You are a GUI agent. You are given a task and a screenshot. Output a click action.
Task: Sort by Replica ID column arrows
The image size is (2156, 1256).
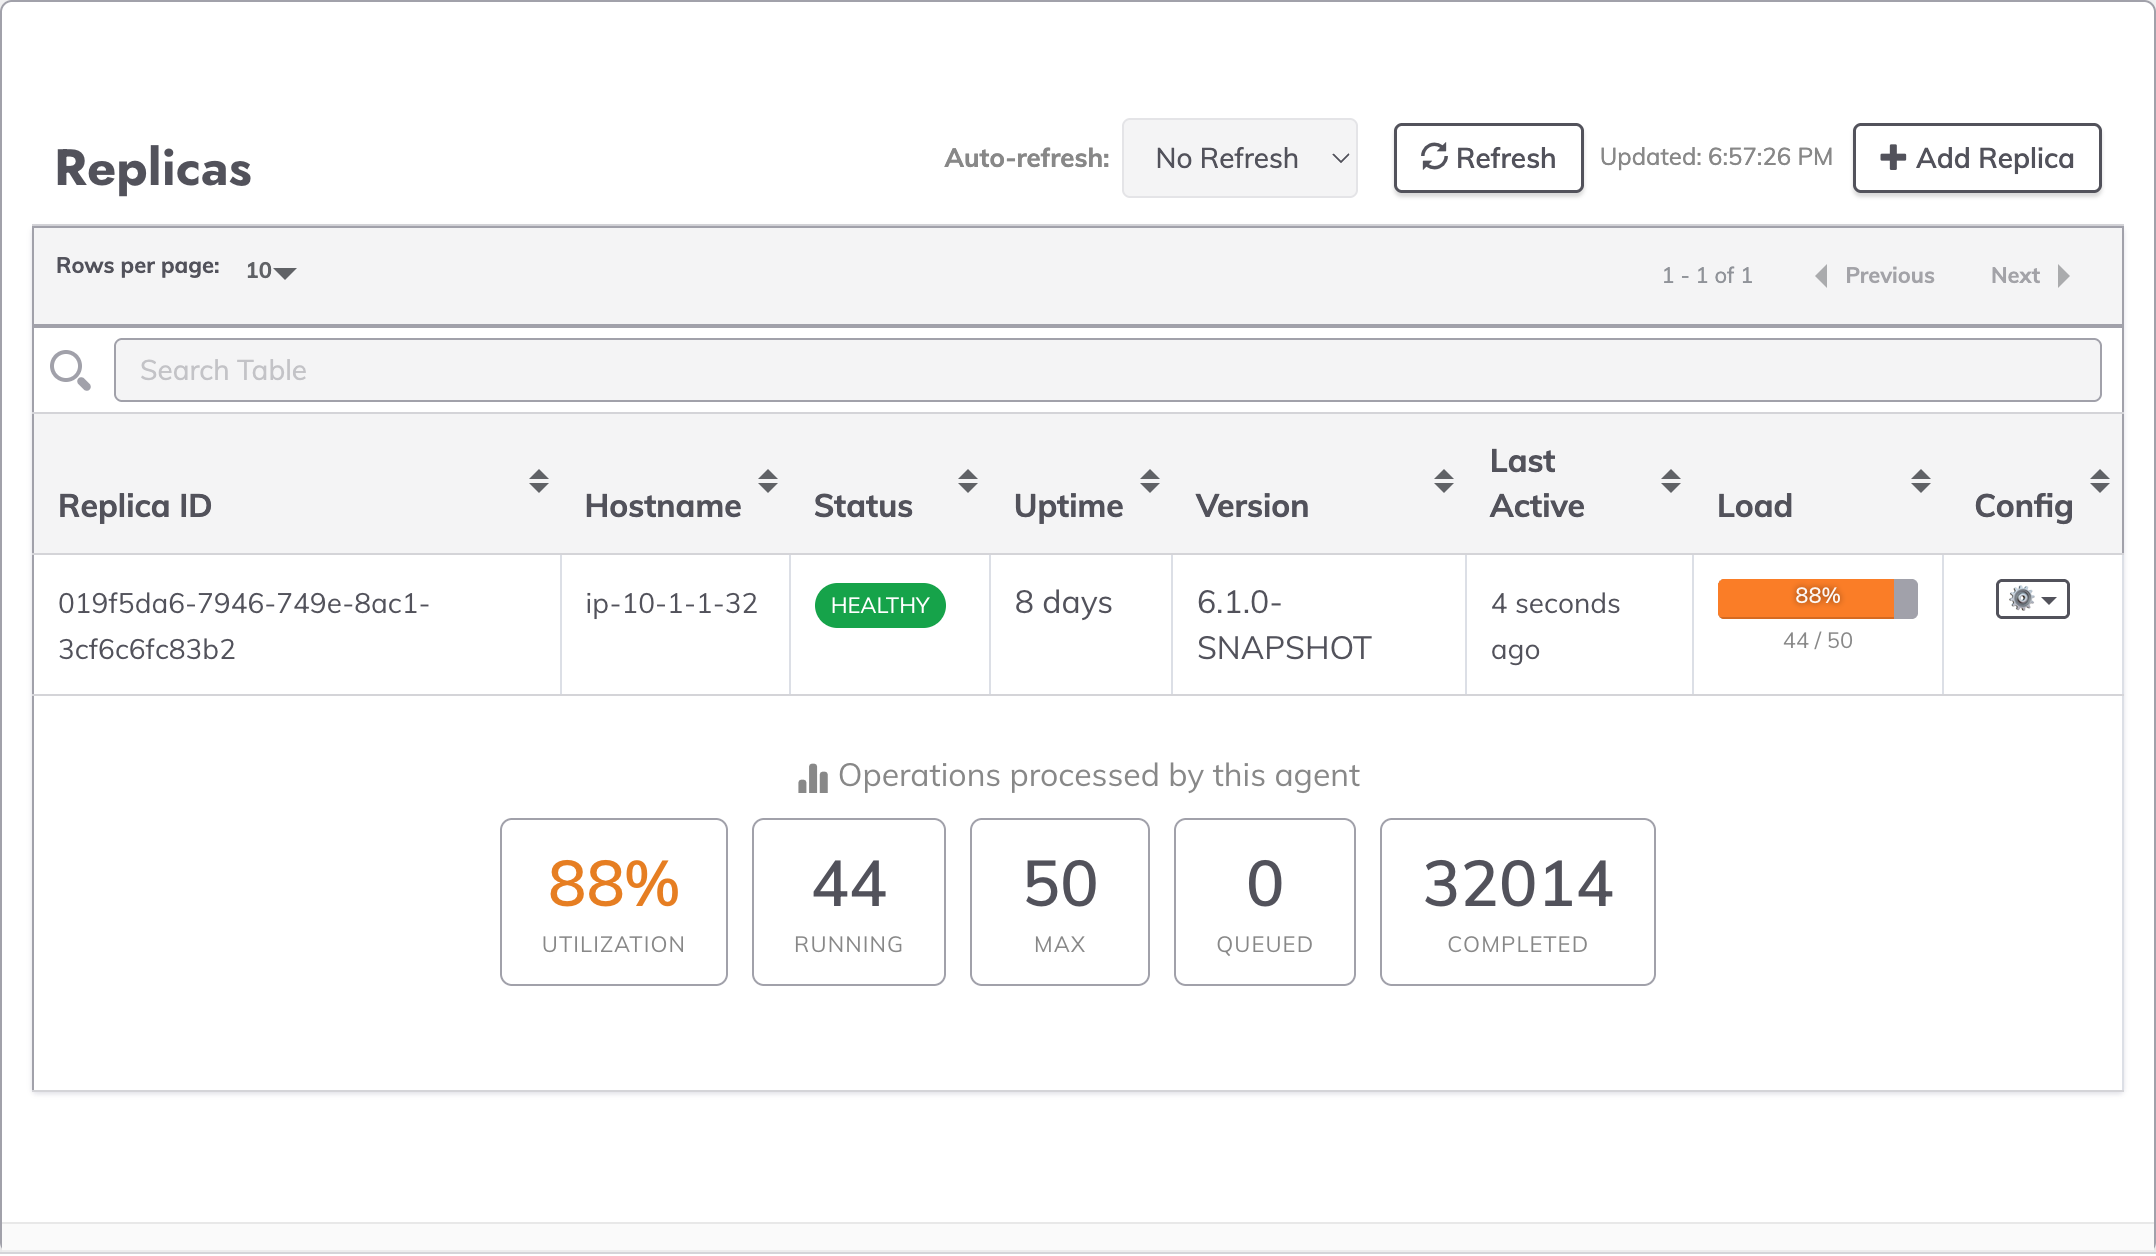click(539, 481)
